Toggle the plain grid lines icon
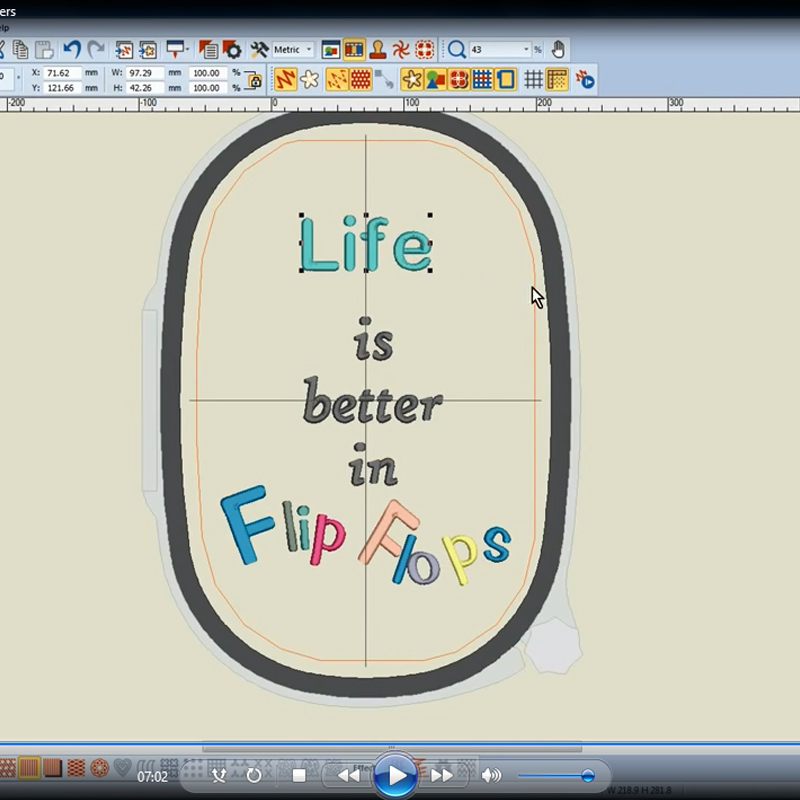Screen dimensions: 800x800 533,80
